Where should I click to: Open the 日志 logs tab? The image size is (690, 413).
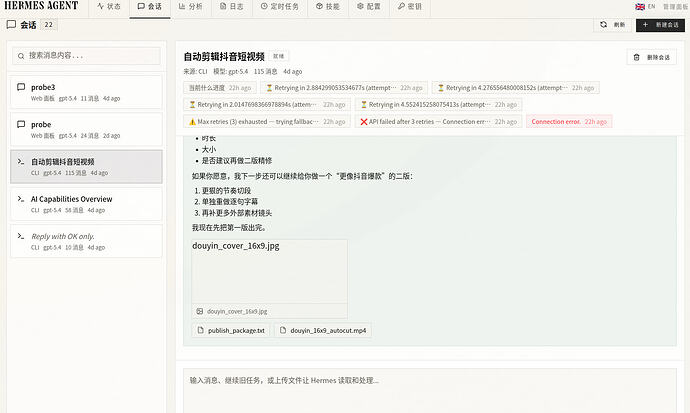click(231, 7)
